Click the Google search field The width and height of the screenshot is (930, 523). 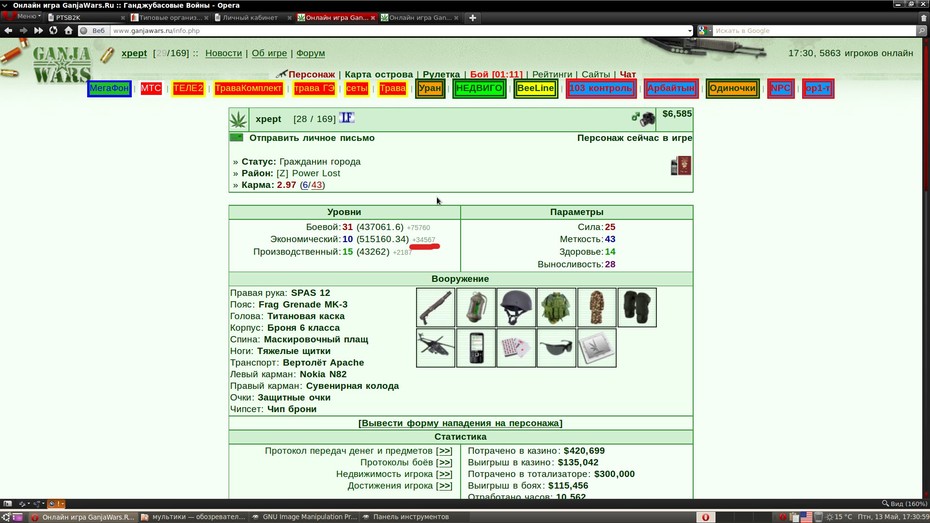click(x=814, y=30)
